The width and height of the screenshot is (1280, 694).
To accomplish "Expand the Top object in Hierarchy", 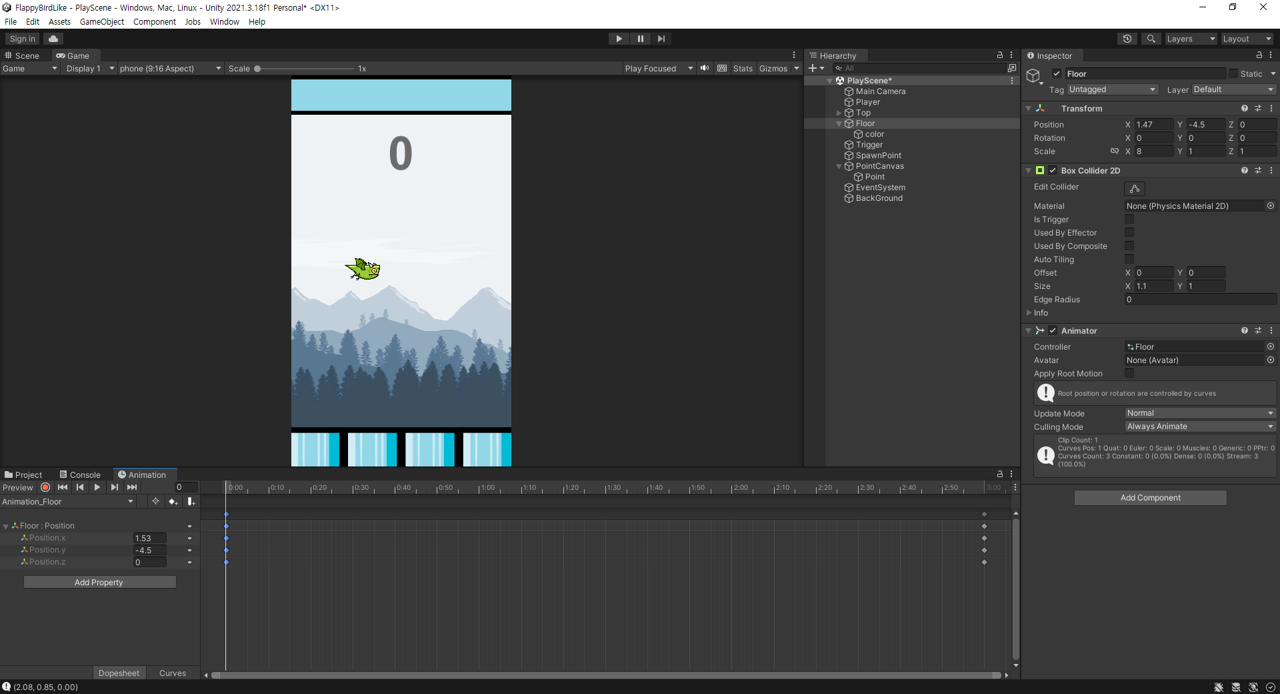I will 839,113.
